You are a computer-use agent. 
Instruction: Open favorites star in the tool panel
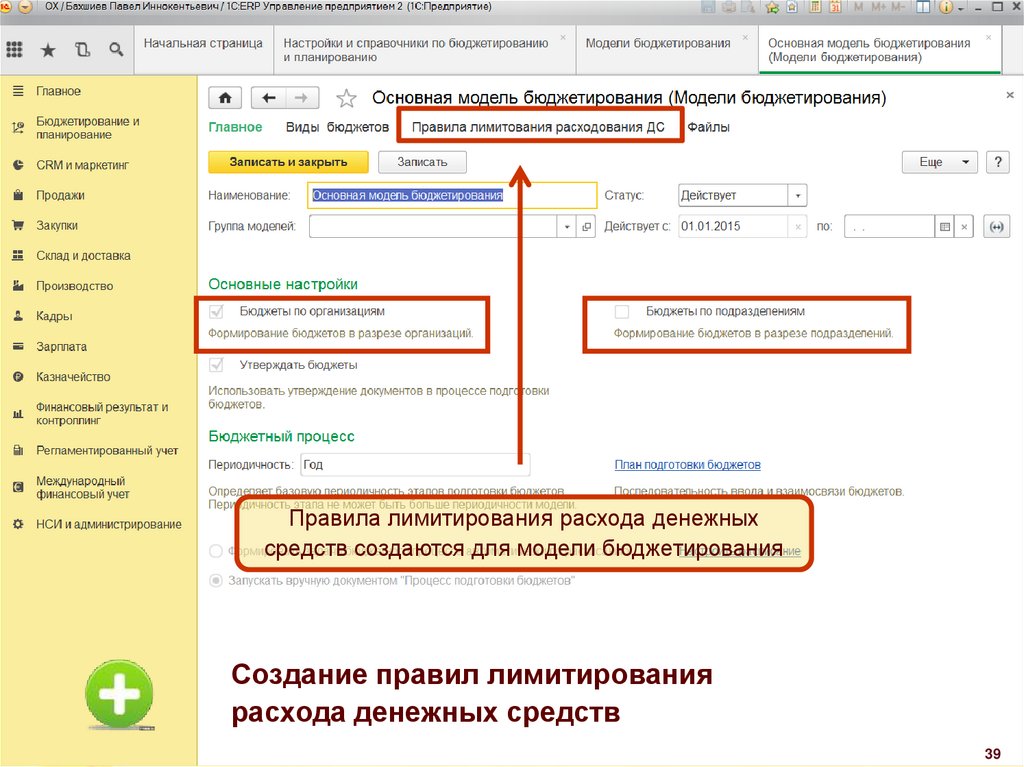click(x=48, y=50)
